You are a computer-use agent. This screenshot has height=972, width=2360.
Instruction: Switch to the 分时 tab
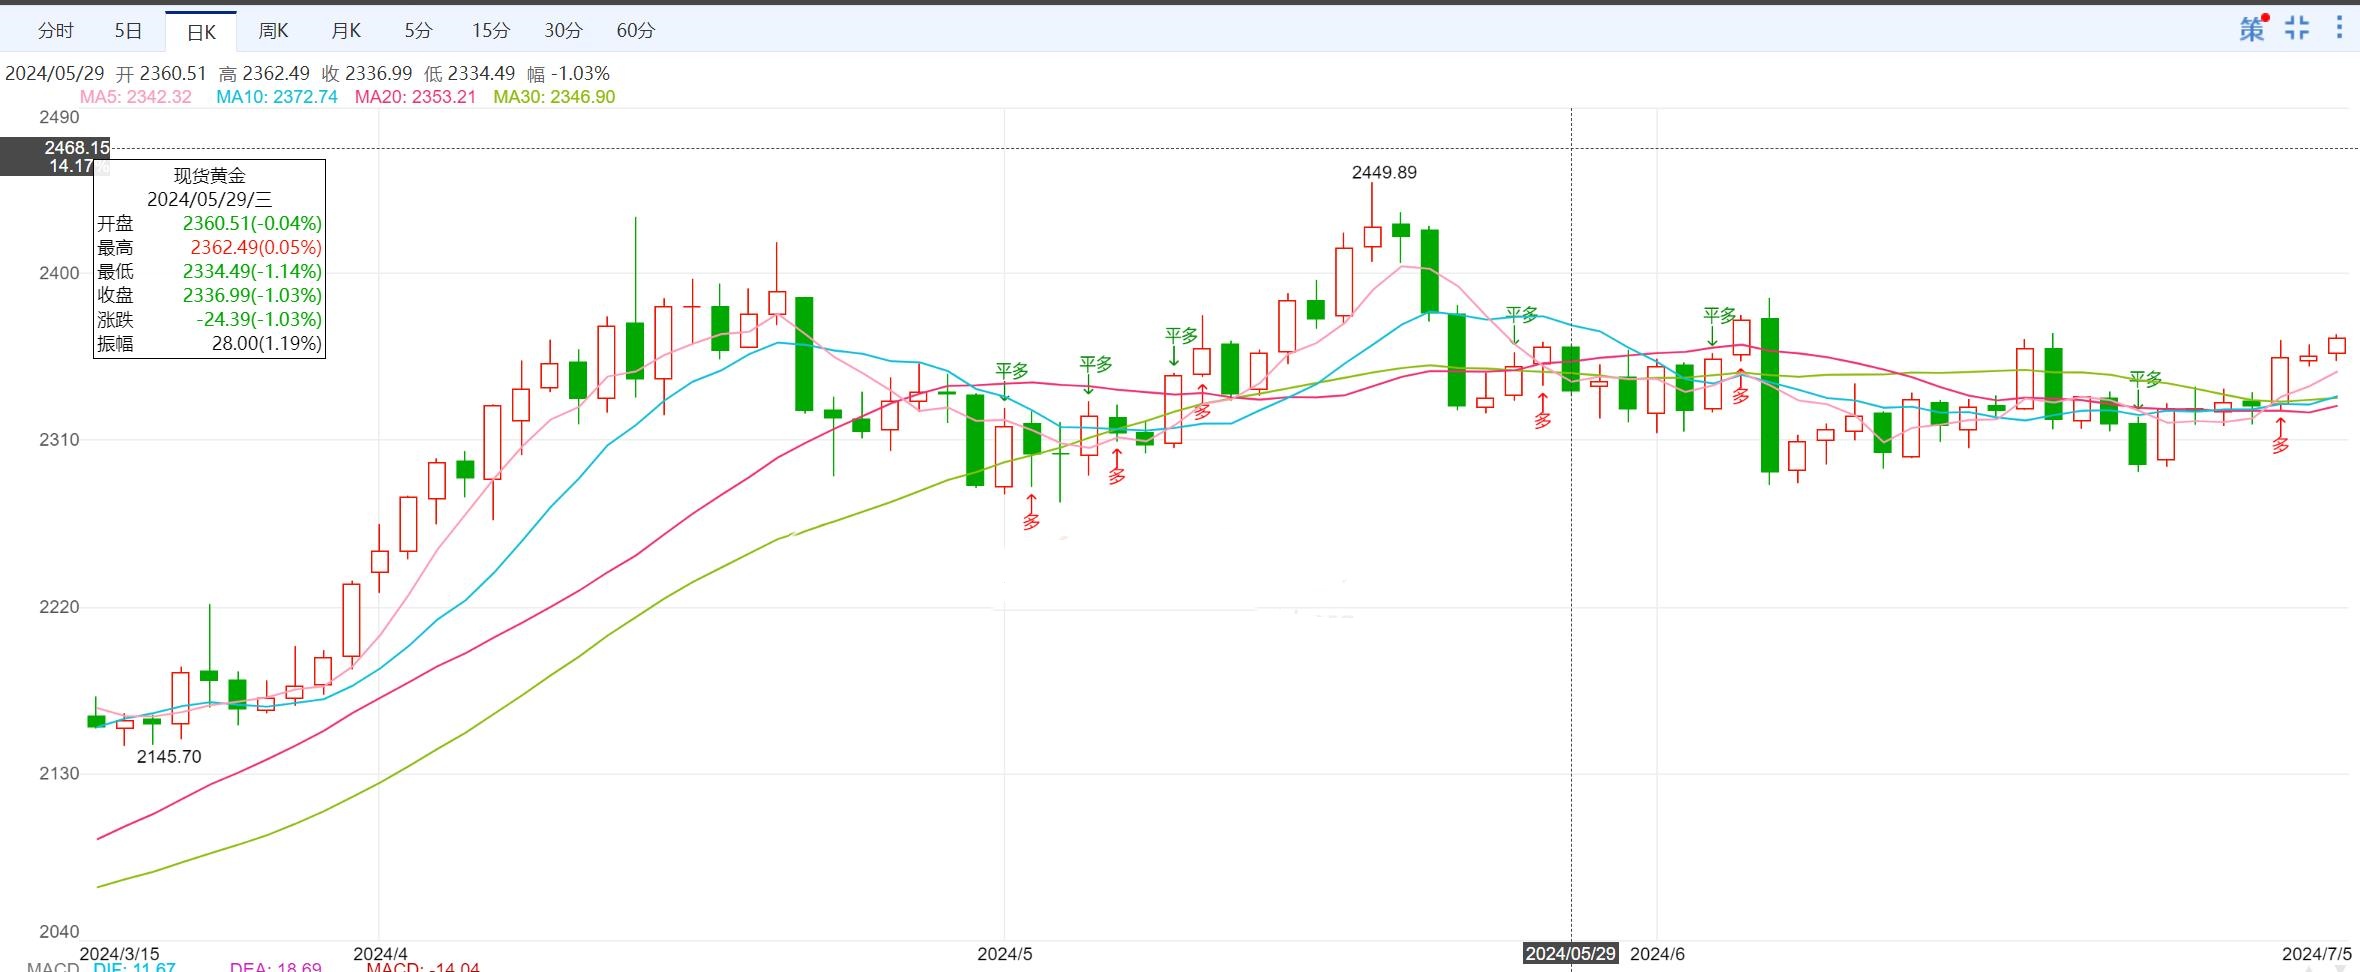(55, 31)
